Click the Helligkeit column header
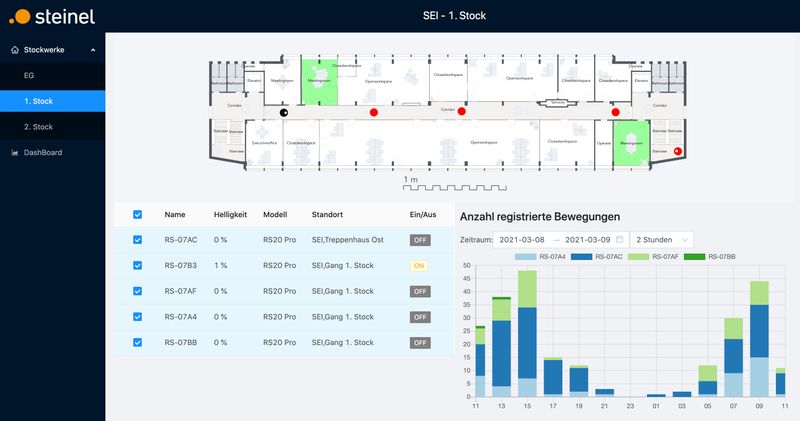Viewport: 800px width, 421px height. [x=230, y=215]
